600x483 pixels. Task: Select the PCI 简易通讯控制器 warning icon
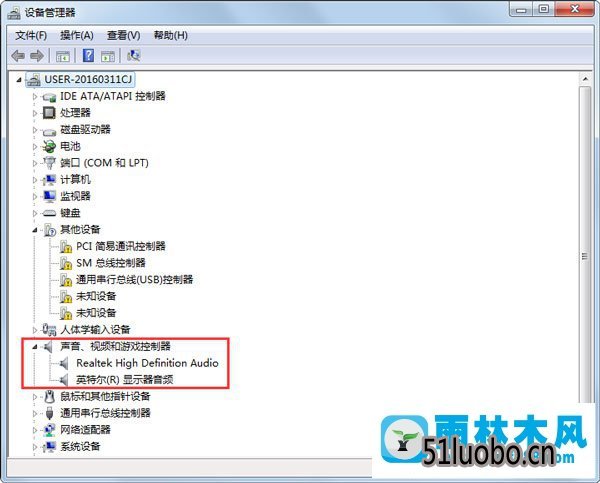(66, 246)
